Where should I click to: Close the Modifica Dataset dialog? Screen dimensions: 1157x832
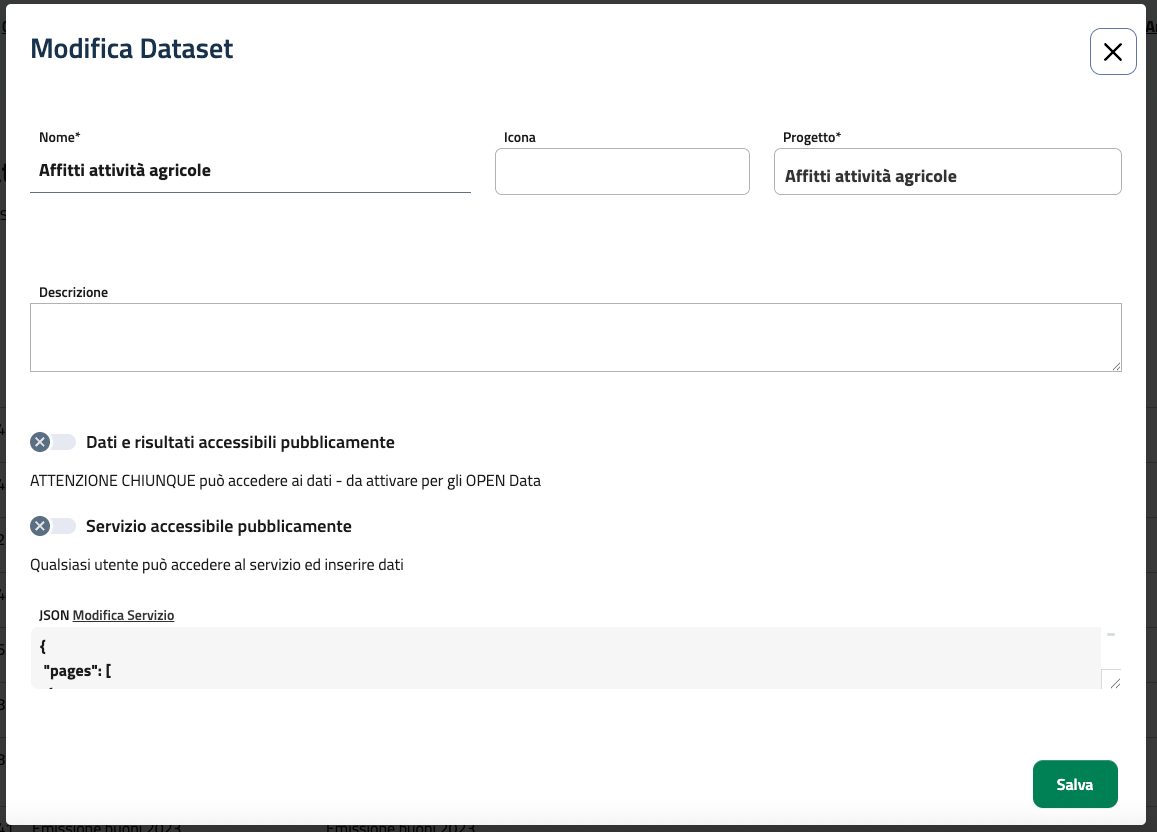point(1112,52)
